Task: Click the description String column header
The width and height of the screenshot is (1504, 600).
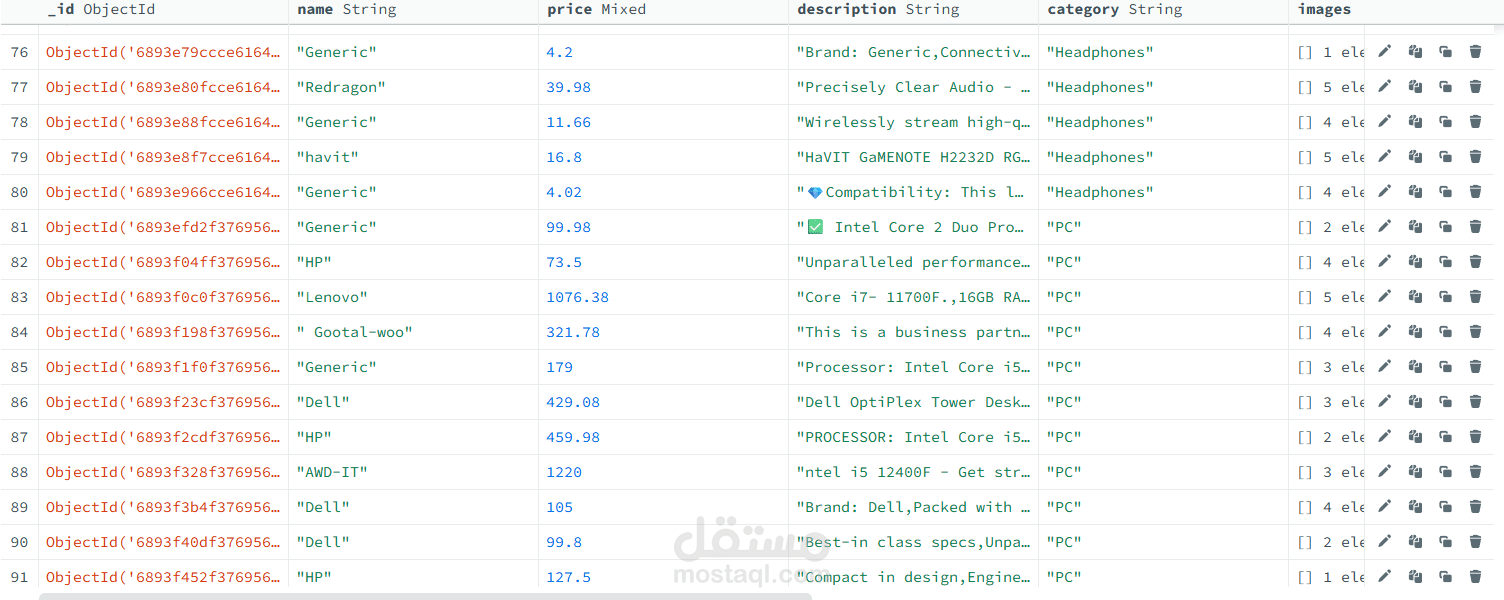Action: coord(878,10)
